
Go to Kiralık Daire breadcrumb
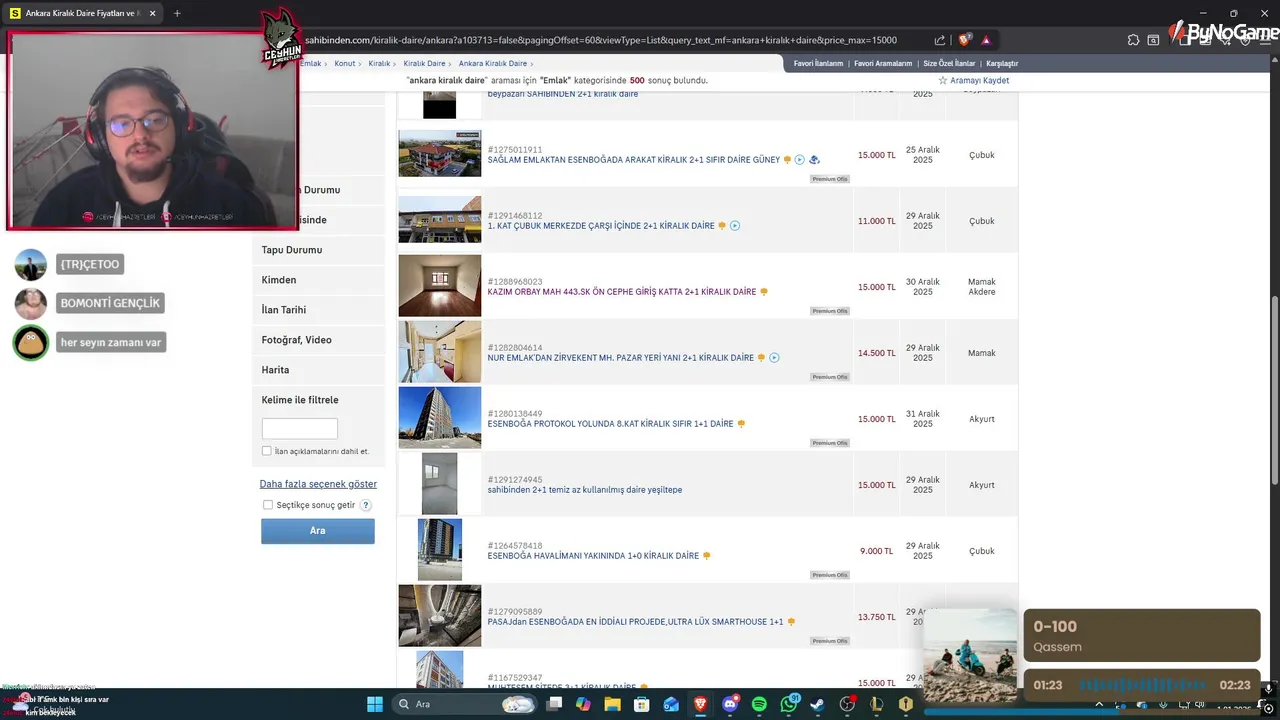point(424,63)
